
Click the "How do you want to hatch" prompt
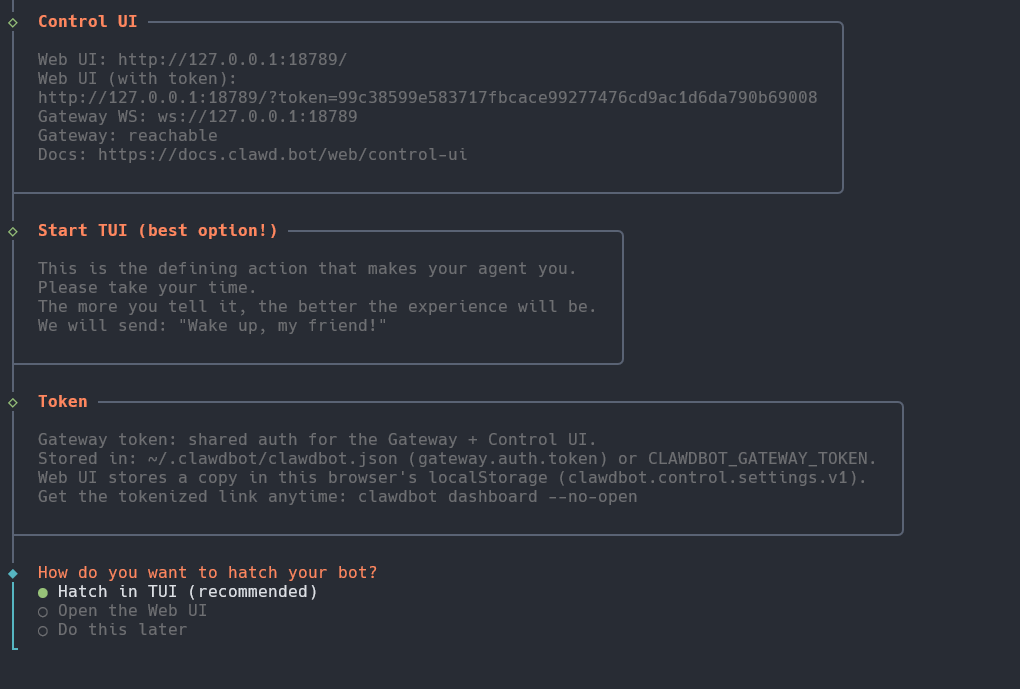207,573
